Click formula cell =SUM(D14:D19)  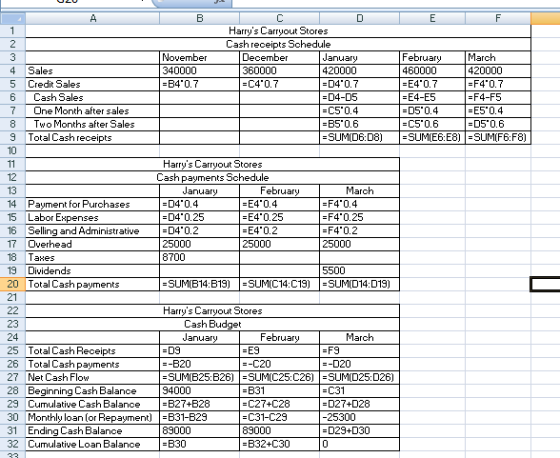pyautogui.click(x=359, y=284)
